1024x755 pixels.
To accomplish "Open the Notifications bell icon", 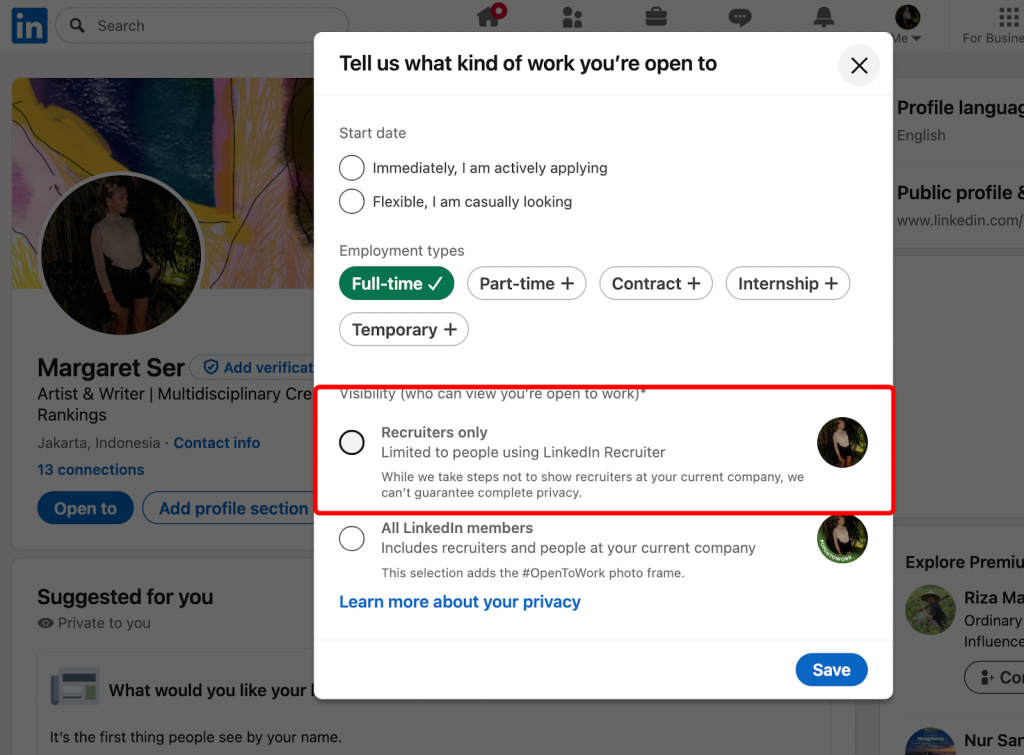I will coord(824,17).
